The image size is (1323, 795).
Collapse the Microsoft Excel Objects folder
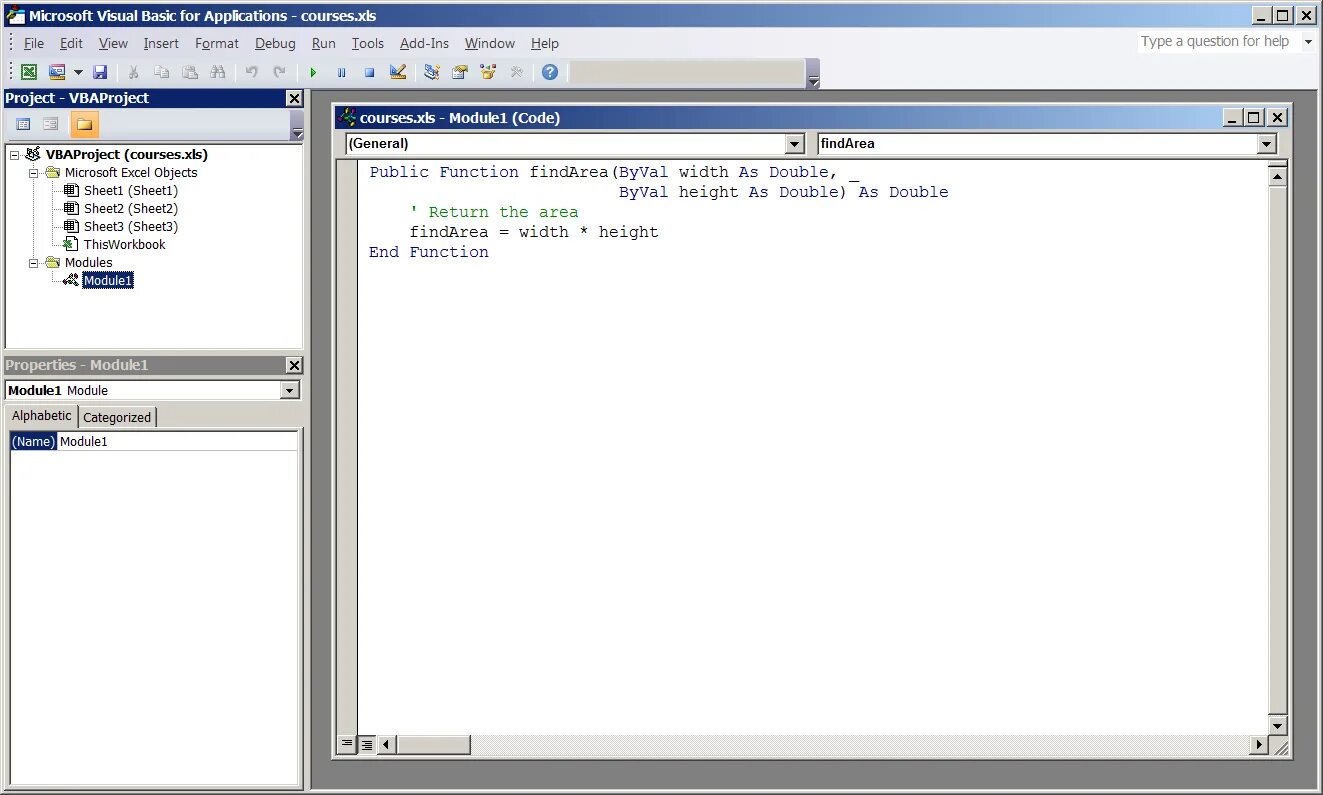click(33, 173)
